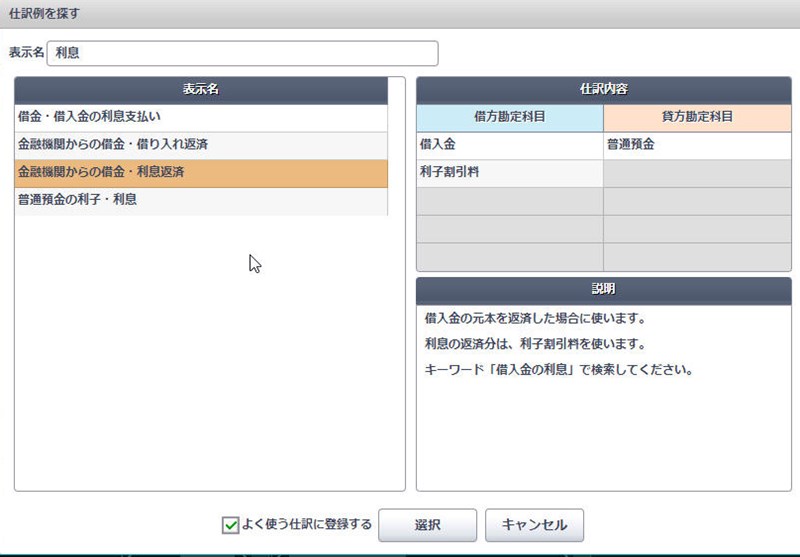The height and width of the screenshot is (557, 800).
Task: Click the 普通預金 credit cell
Action: [x=697, y=145]
